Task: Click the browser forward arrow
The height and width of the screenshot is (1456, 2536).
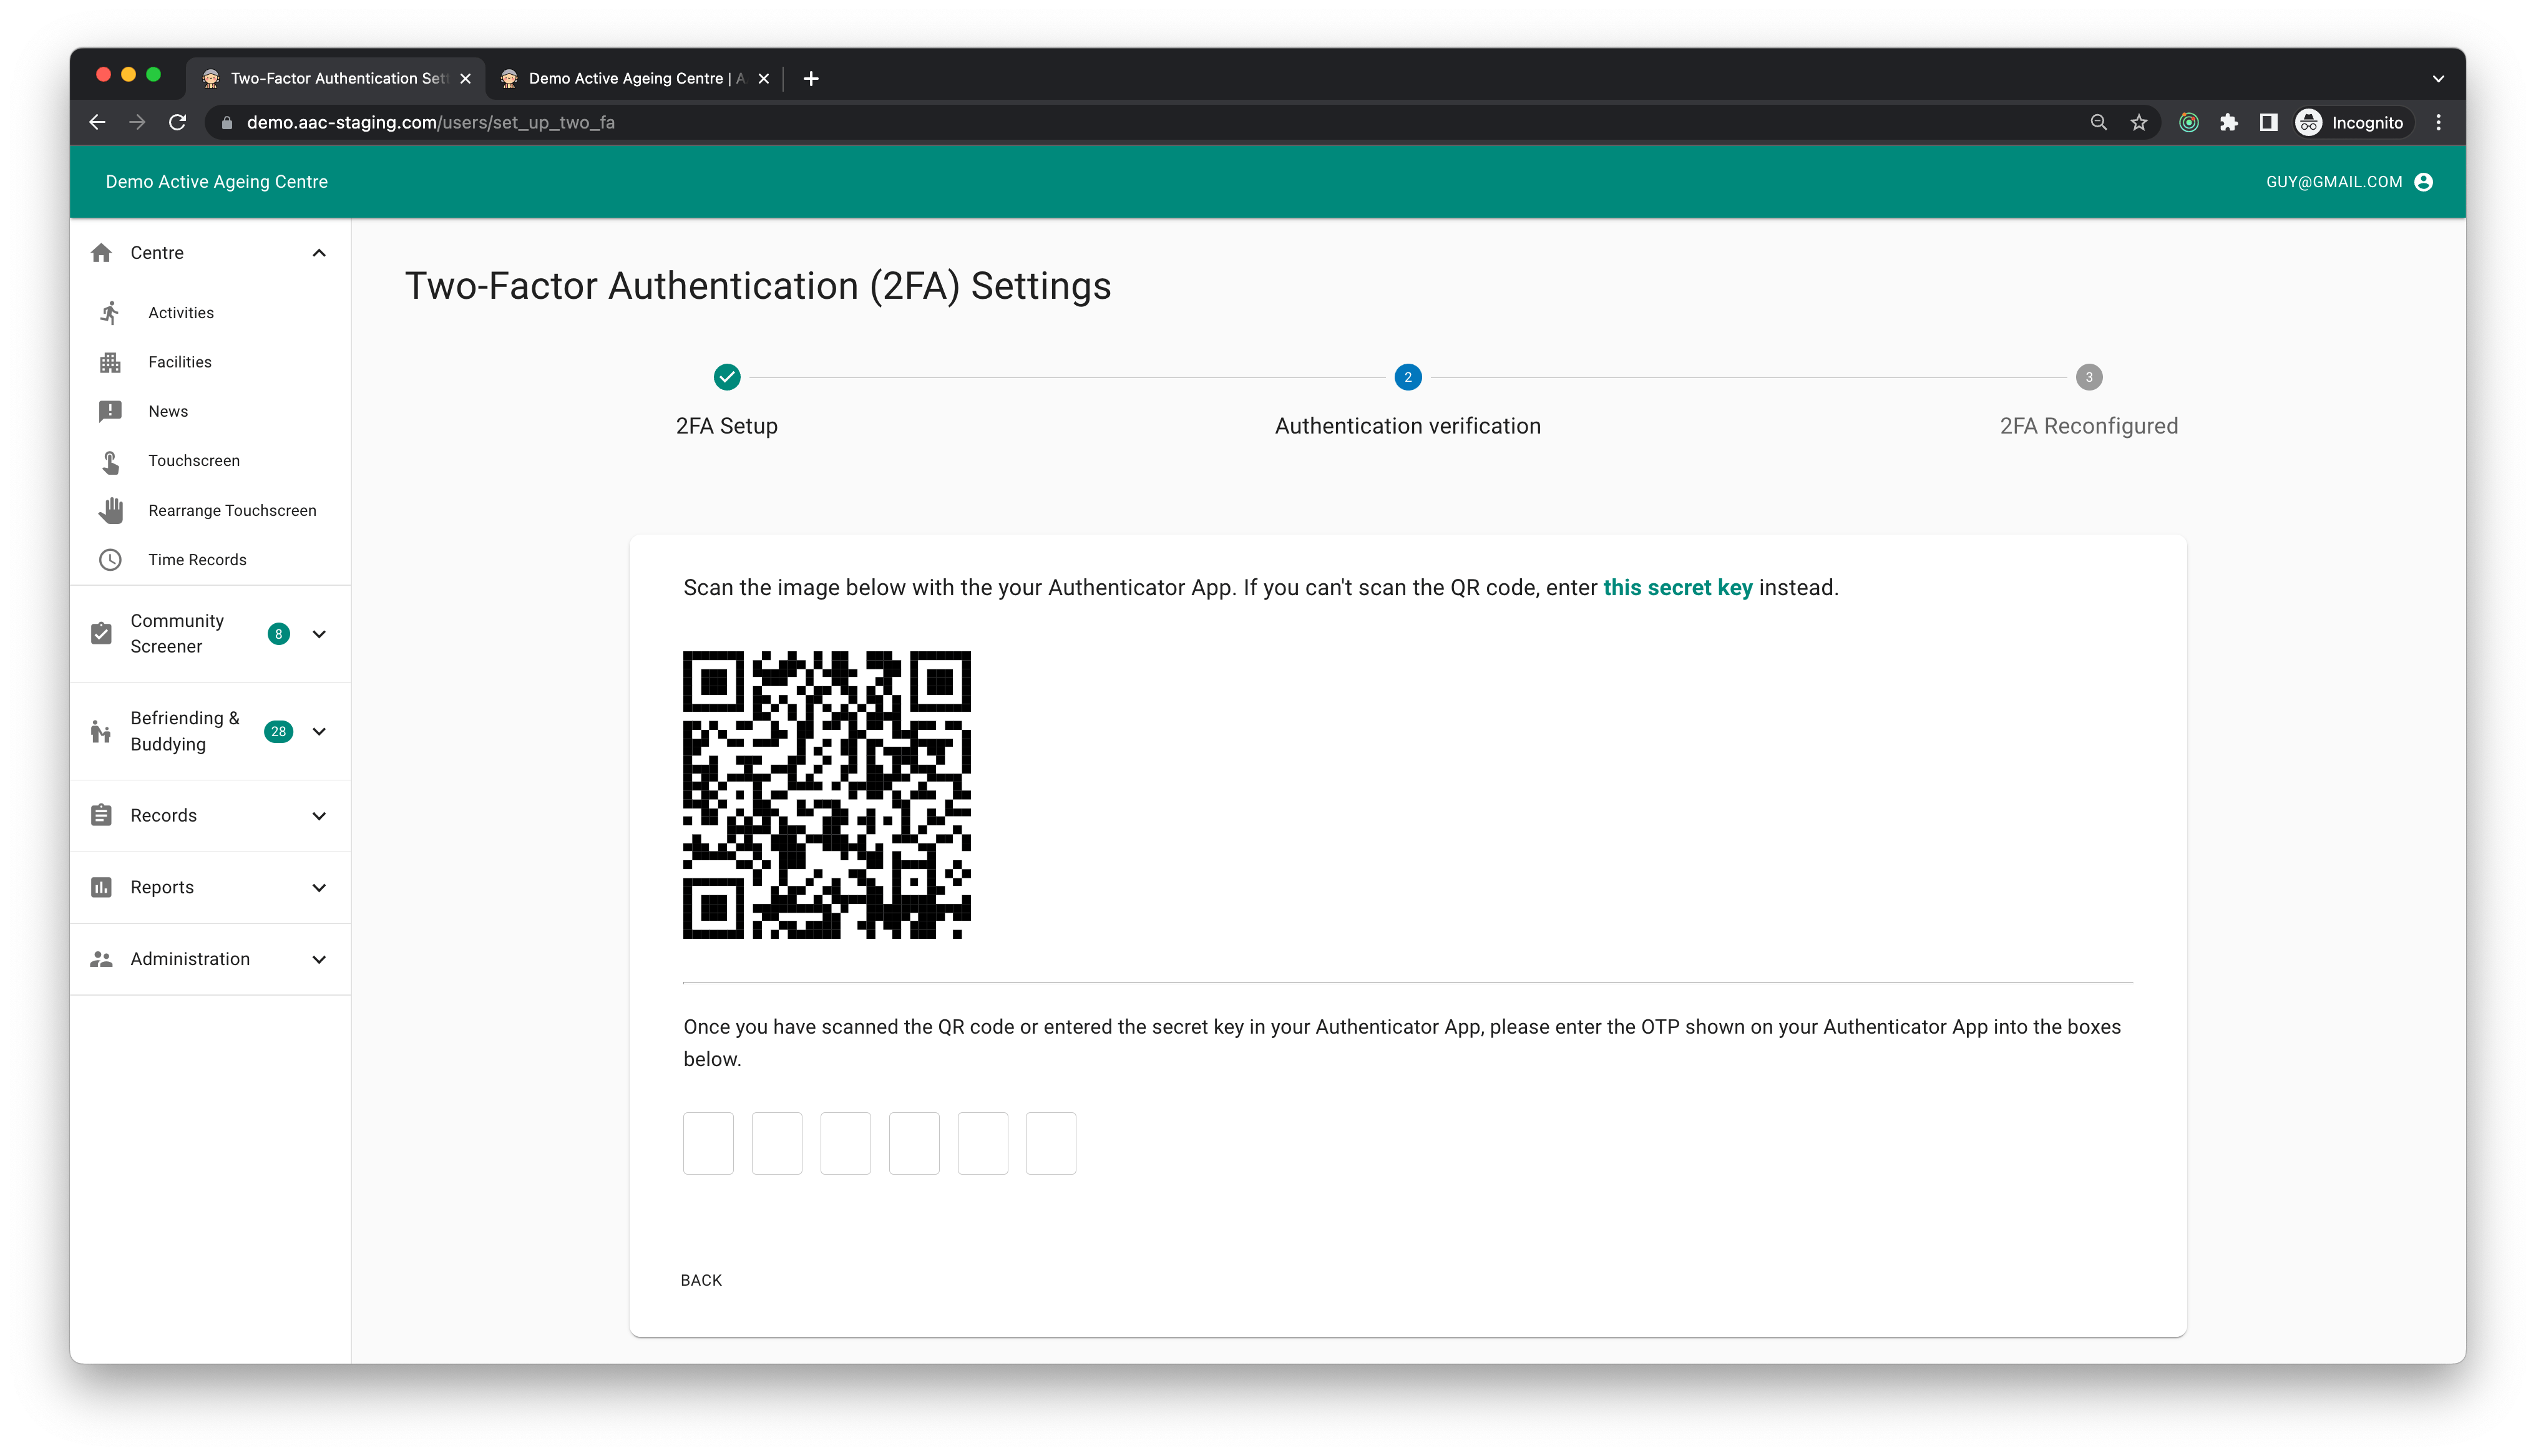Action: pyautogui.click(x=137, y=122)
